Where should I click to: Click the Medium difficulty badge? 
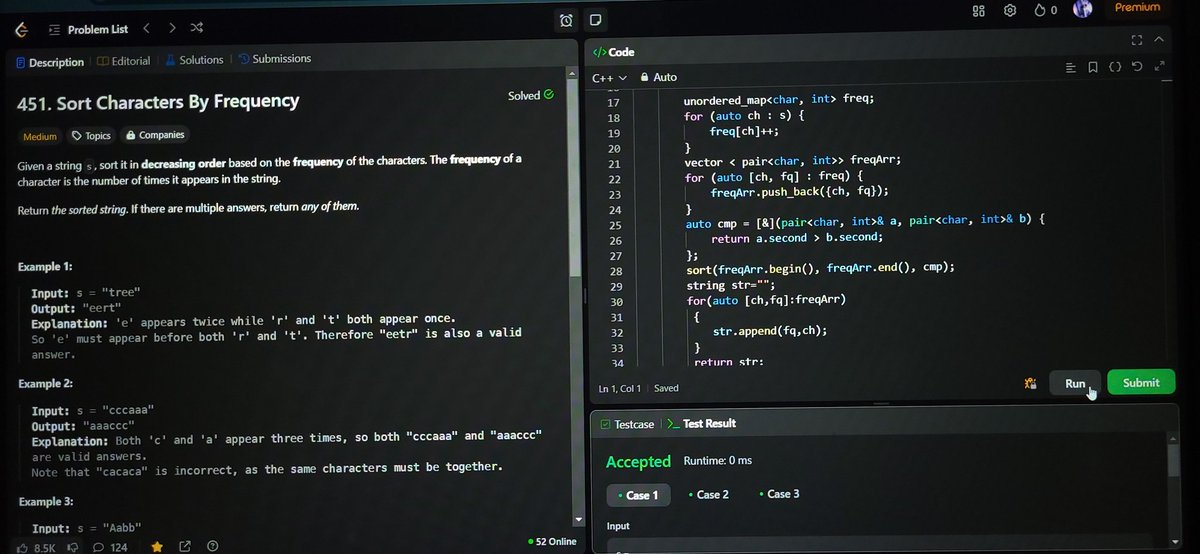coord(40,137)
